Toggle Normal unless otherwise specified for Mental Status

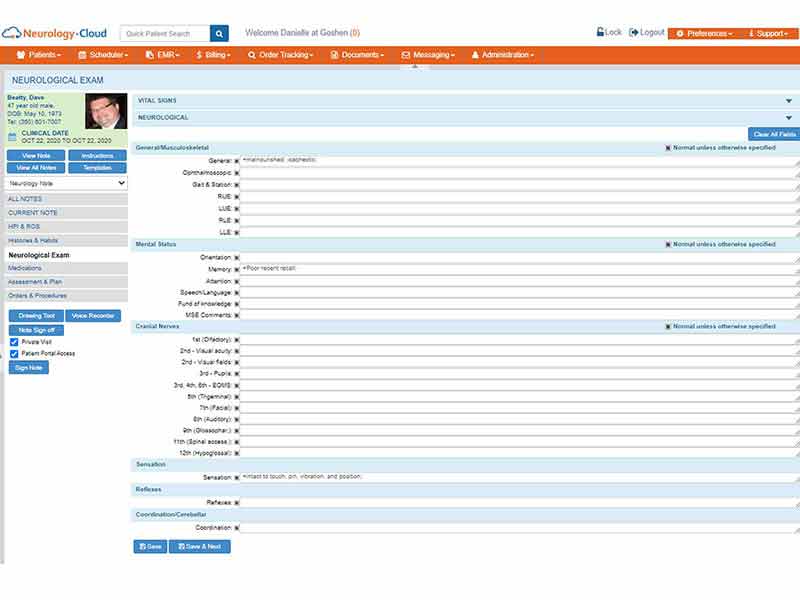click(668, 244)
